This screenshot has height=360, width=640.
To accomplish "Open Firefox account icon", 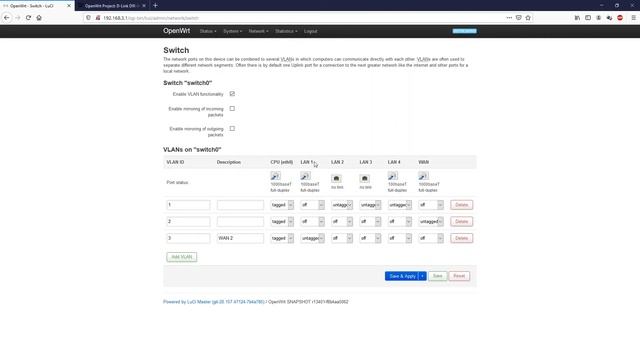I will (x=598, y=18).
